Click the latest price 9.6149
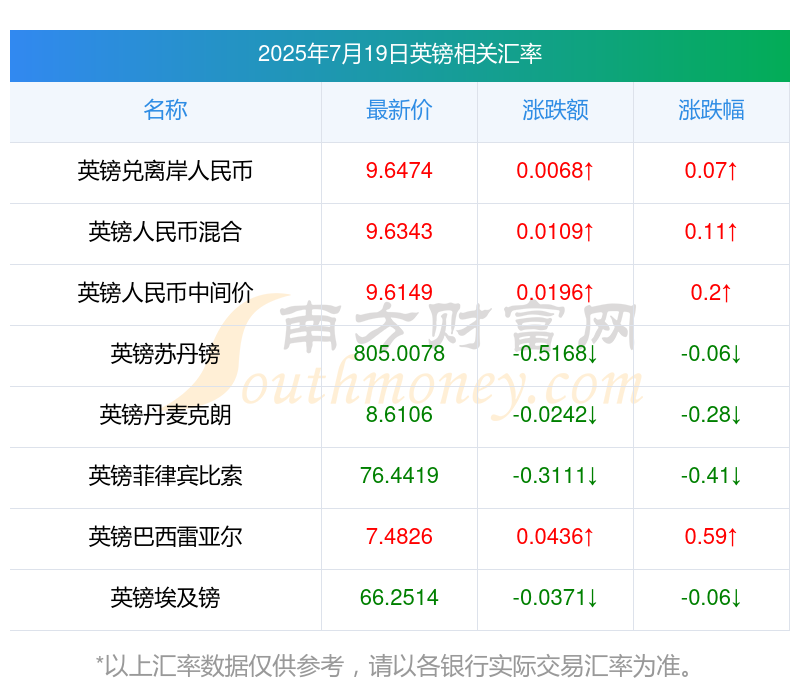800x698 pixels. 399,293
